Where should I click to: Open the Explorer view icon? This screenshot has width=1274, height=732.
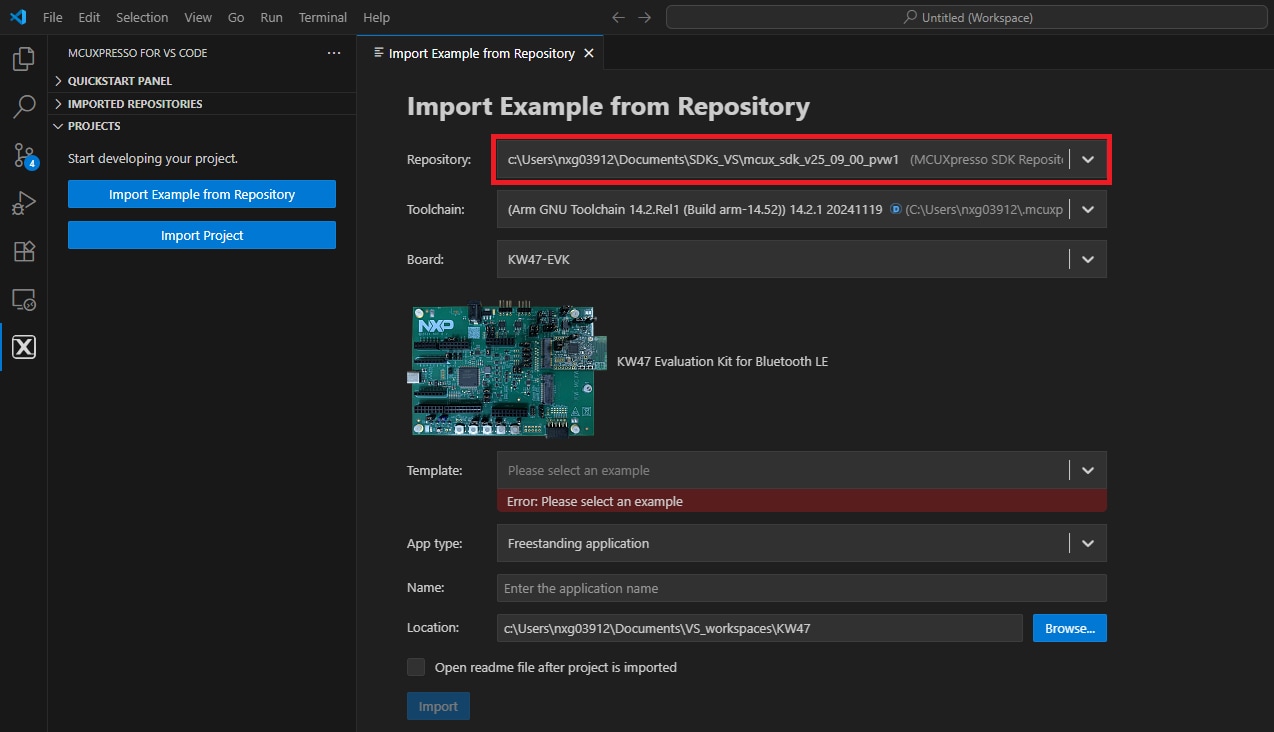(23, 59)
